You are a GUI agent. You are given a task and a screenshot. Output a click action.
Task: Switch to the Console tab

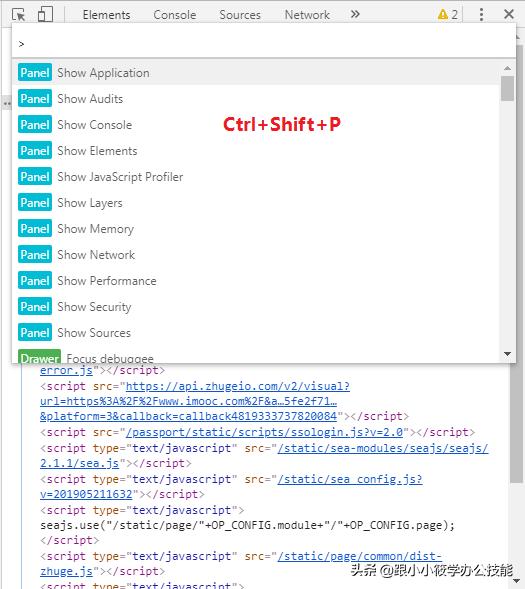pos(175,15)
